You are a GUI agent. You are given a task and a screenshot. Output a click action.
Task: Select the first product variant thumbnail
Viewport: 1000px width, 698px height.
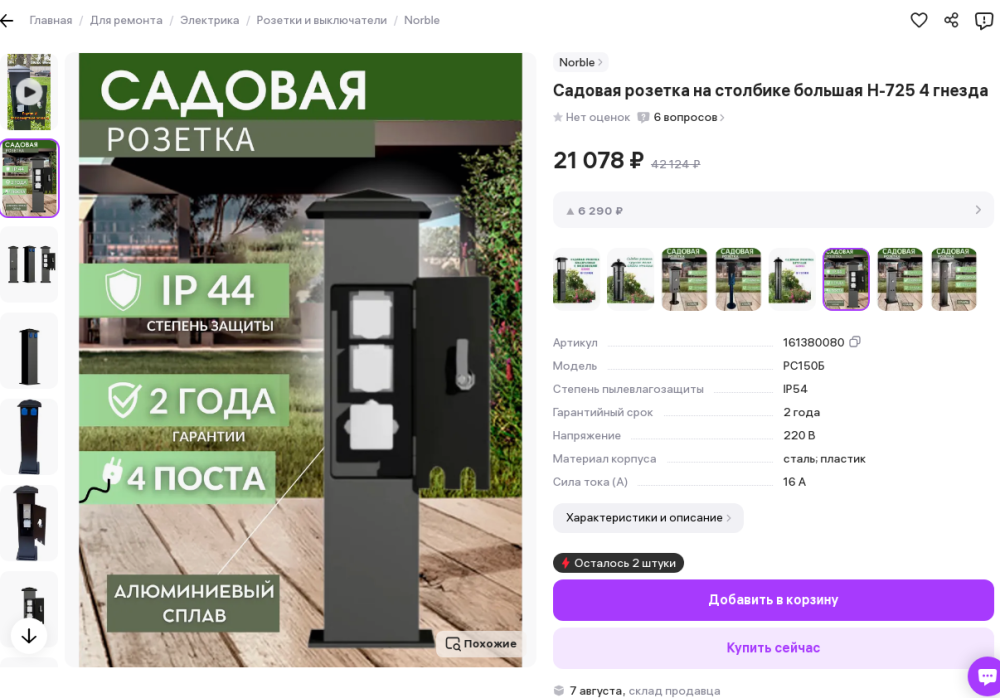(576, 279)
